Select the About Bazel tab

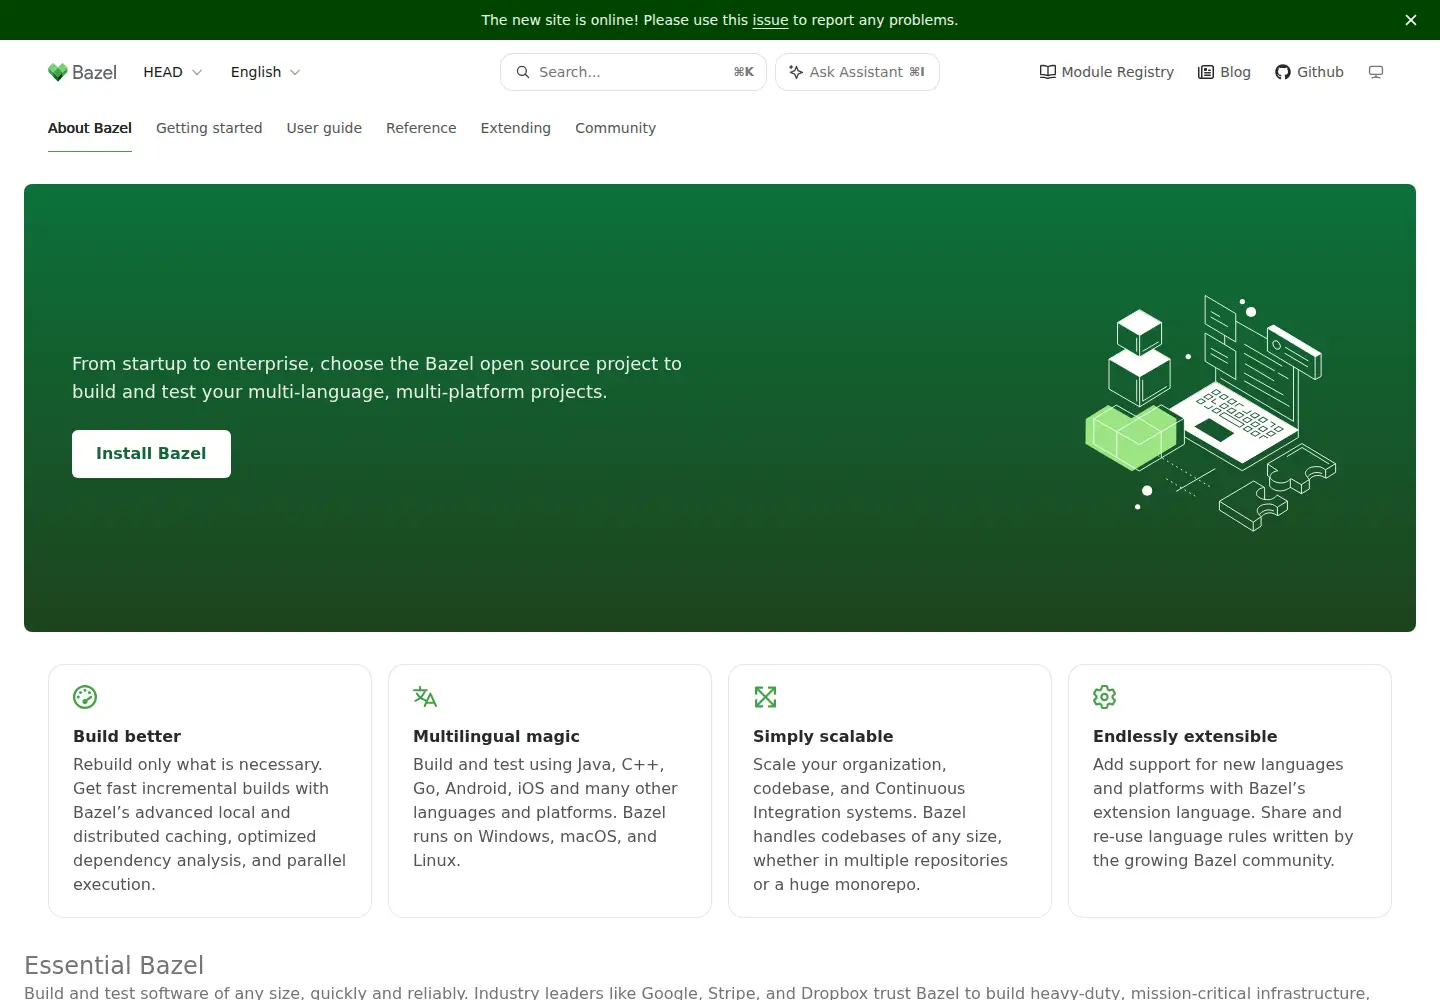pos(90,128)
